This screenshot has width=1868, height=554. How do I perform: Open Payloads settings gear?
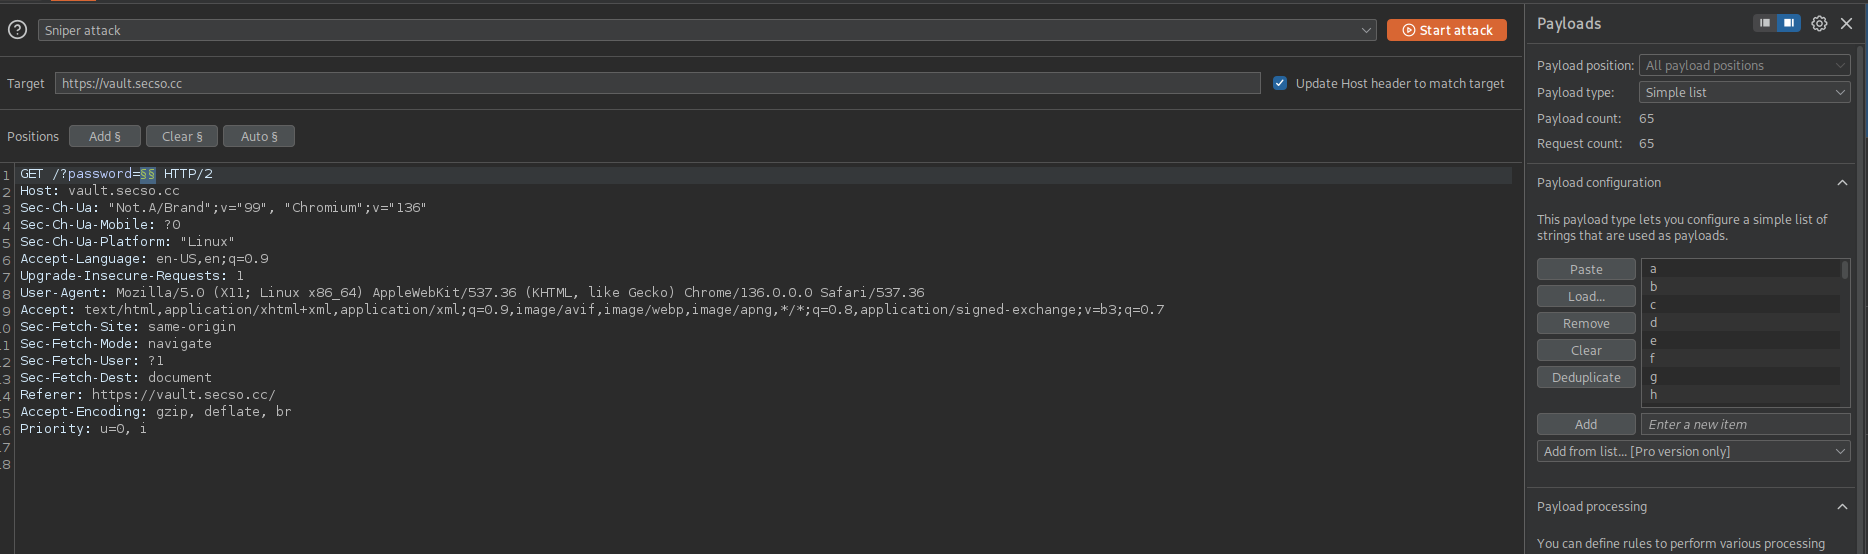click(x=1819, y=23)
